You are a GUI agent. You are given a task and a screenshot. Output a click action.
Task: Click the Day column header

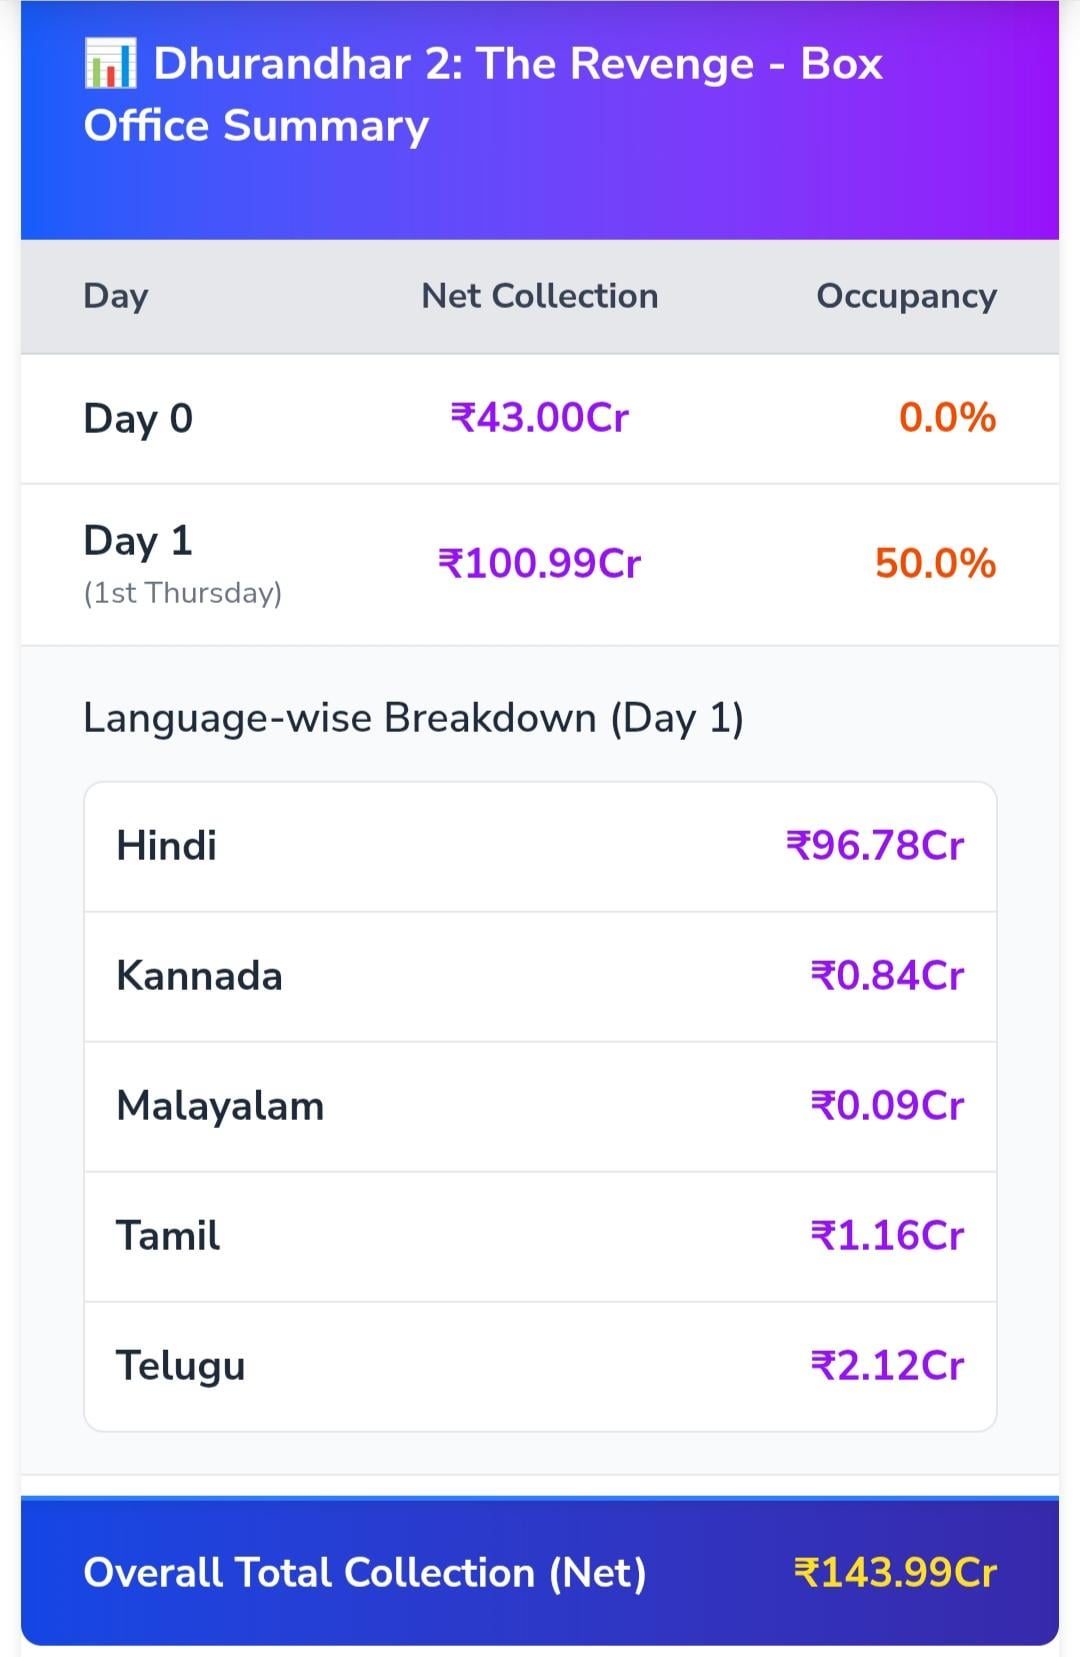point(116,296)
